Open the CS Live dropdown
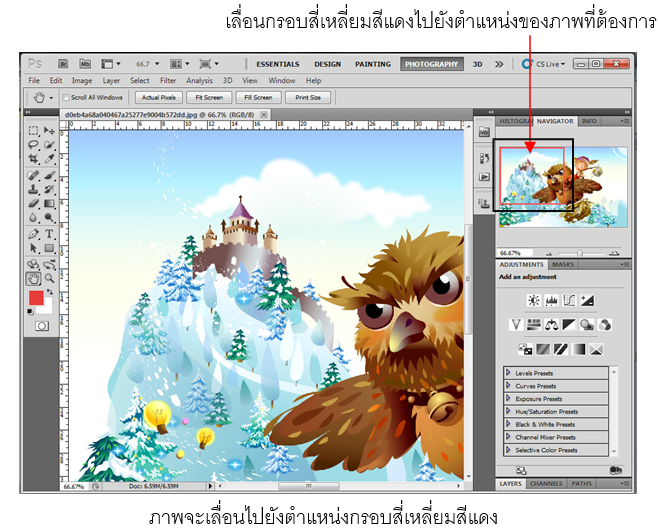 [549, 64]
